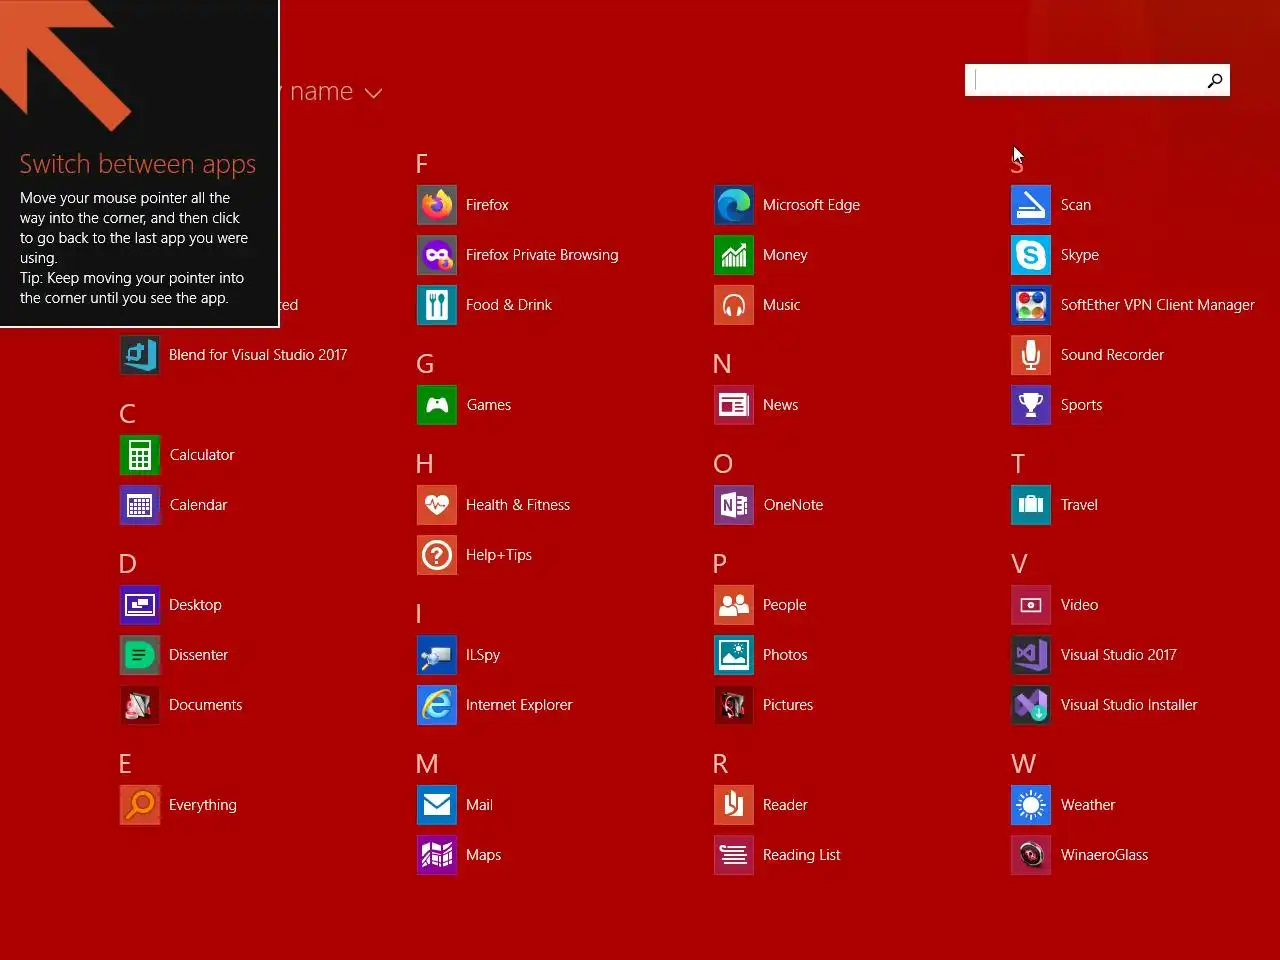Open SoftEther VPN Client Manager icon
Screen dimensions: 1280x960
[1031, 305]
